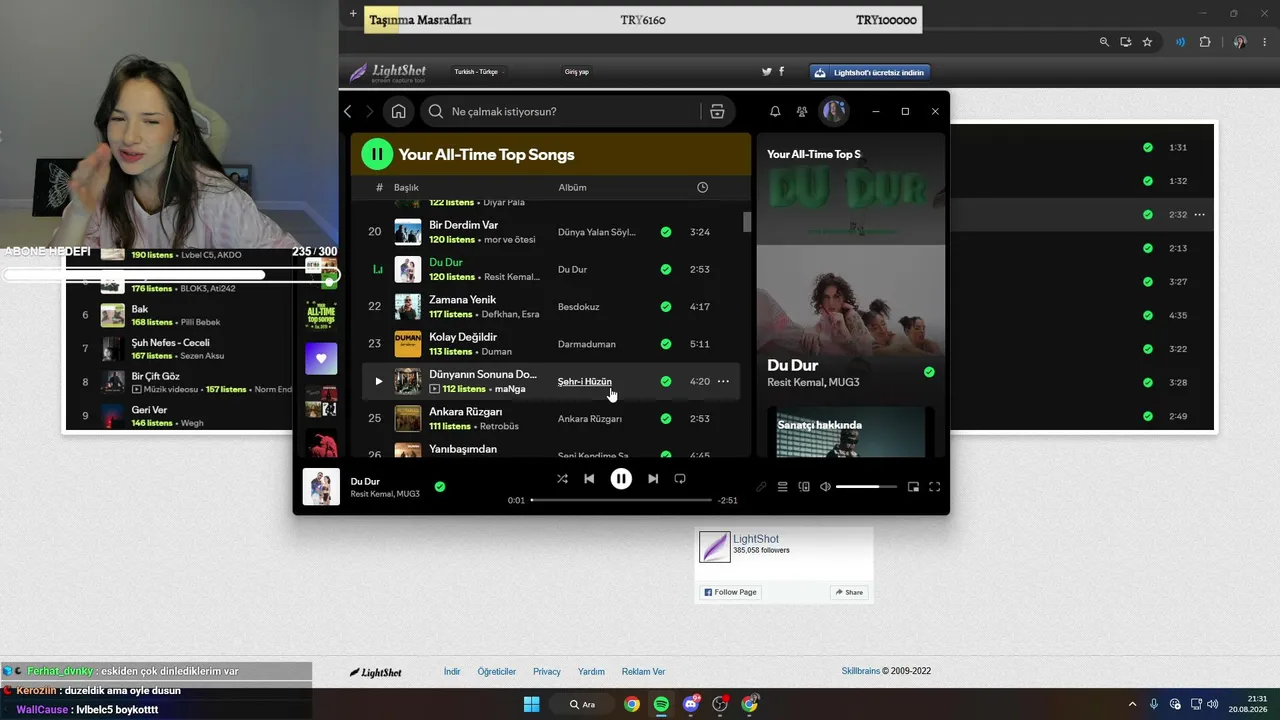The height and width of the screenshot is (720, 1280).
Task: Toggle the saved checkmark for Zamana Yenik
Action: click(666, 306)
